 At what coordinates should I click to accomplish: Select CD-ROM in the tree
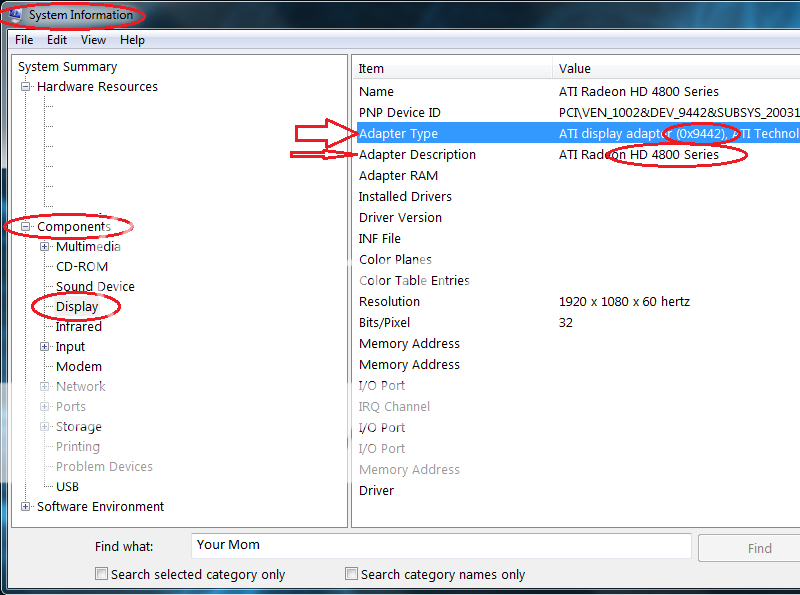tap(82, 266)
